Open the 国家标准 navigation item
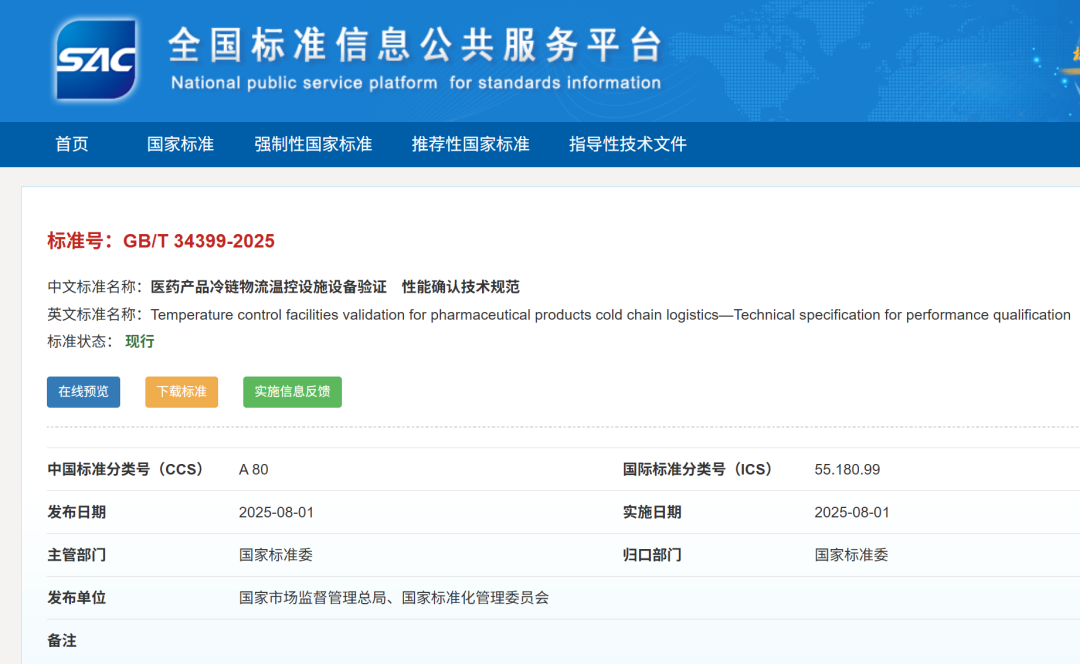 [180, 144]
